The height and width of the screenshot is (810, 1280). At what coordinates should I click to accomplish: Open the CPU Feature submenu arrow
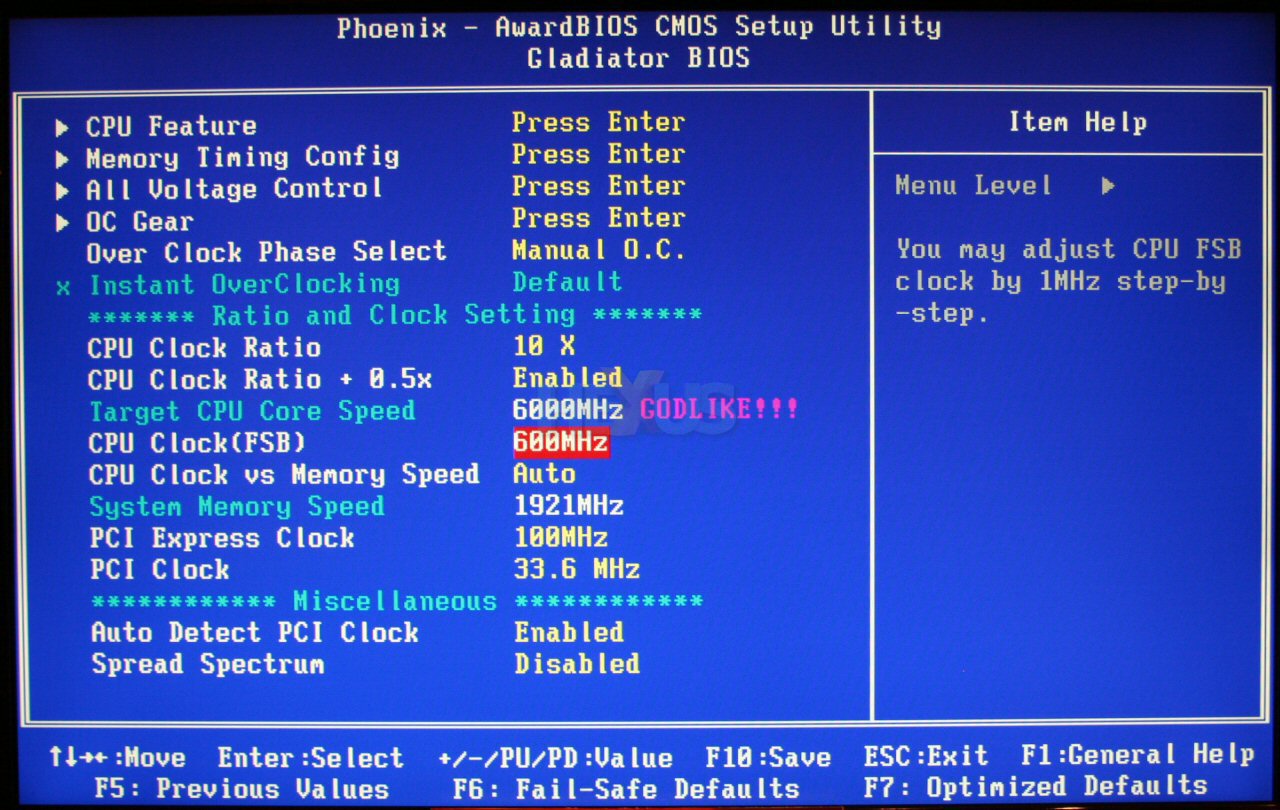pos(63,128)
